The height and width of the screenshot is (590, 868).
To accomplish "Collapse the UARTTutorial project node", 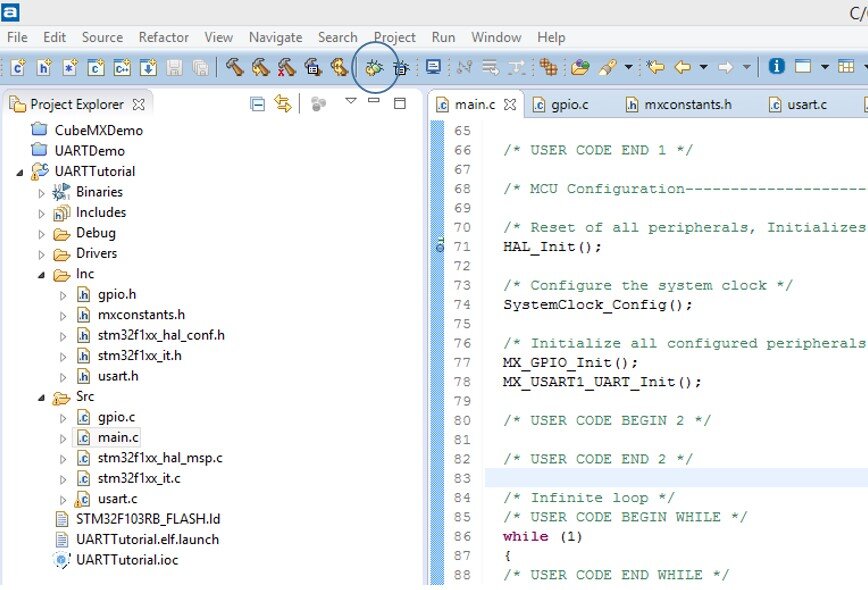I will pyautogui.click(x=20, y=173).
